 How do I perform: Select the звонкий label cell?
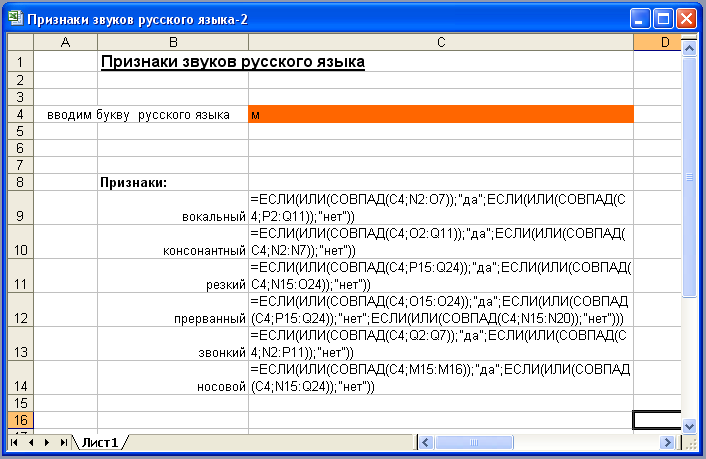tap(173, 344)
